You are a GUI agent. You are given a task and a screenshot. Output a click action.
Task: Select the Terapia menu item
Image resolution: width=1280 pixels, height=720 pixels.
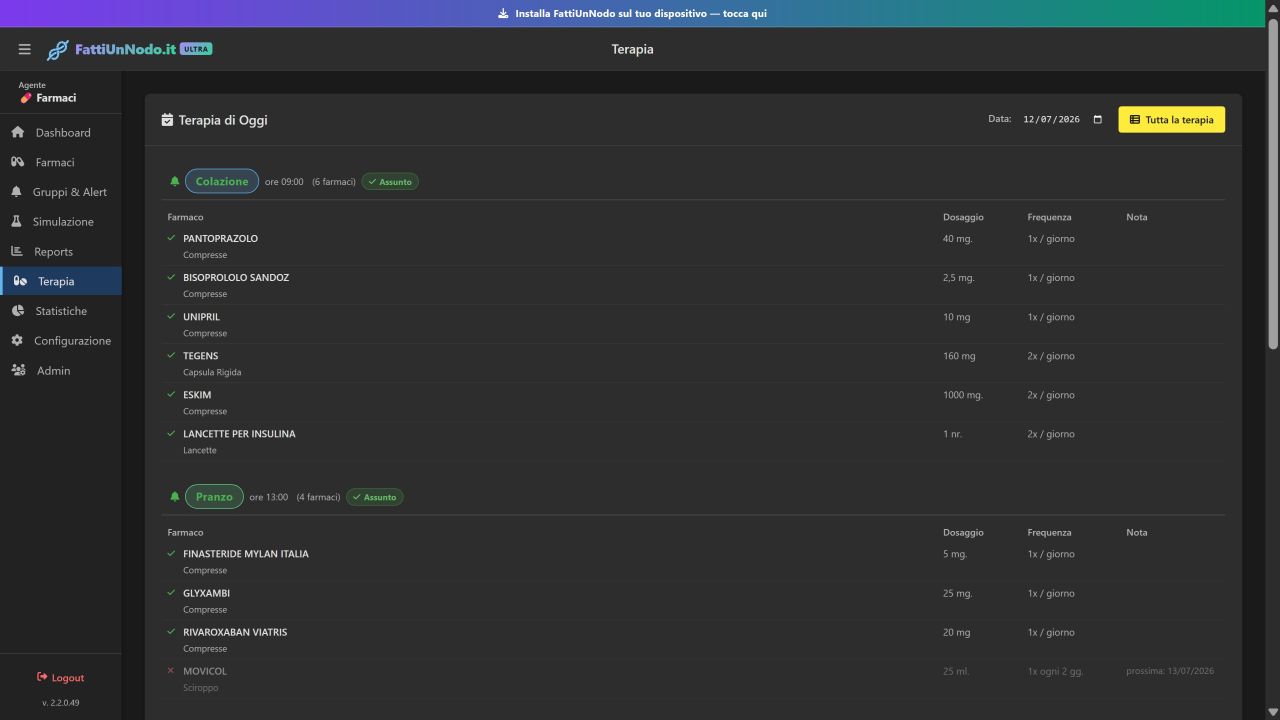pos(61,281)
